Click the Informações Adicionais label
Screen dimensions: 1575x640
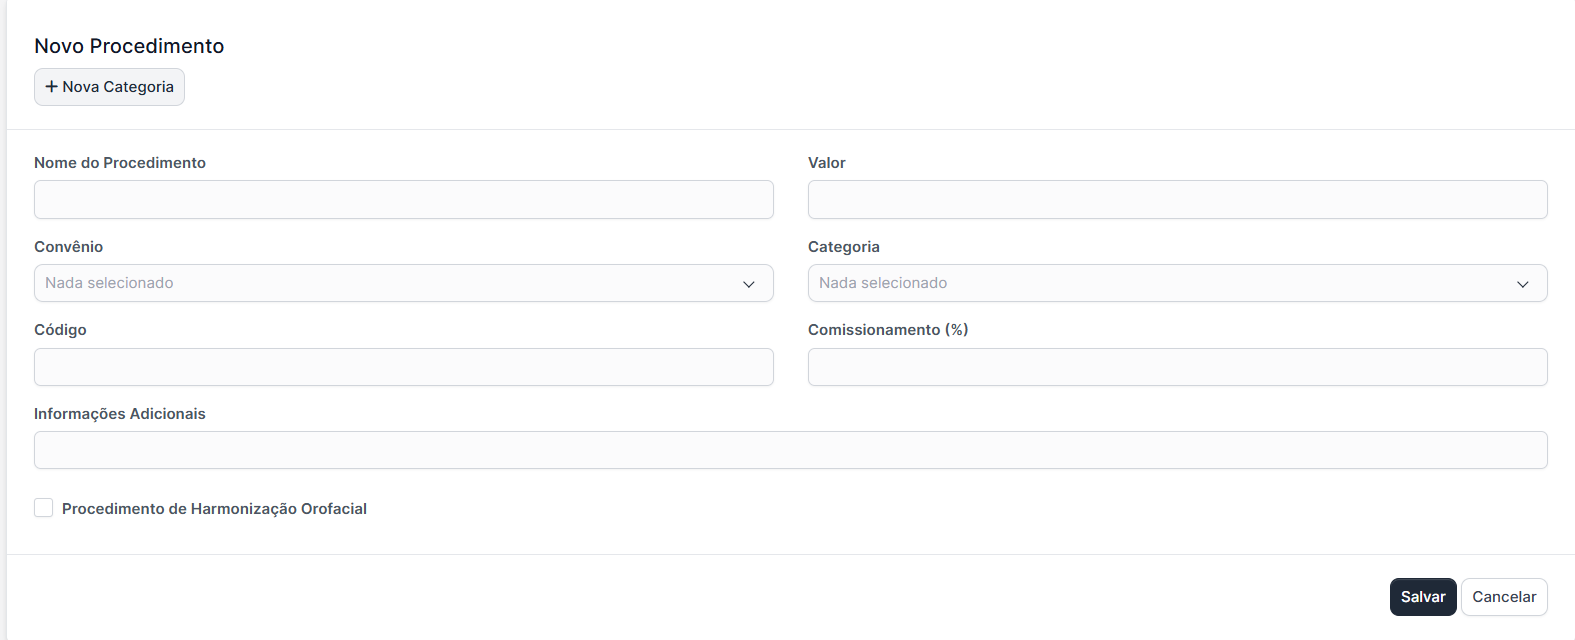pos(120,414)
